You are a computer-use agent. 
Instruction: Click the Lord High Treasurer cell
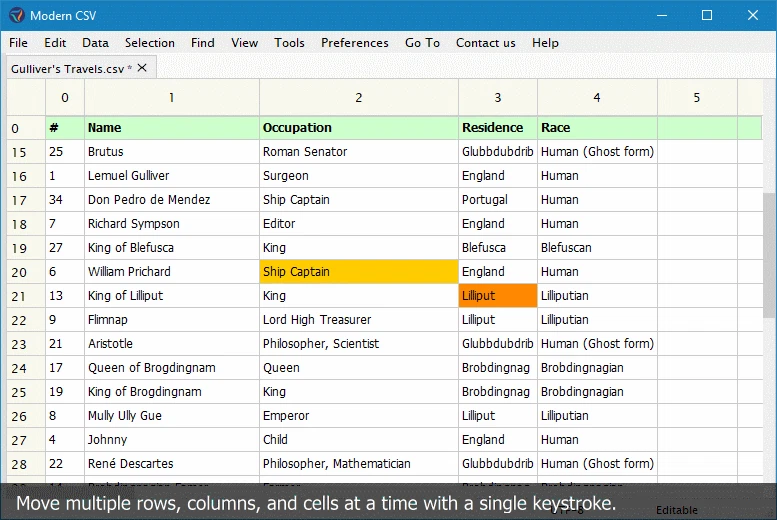[359, 320]
